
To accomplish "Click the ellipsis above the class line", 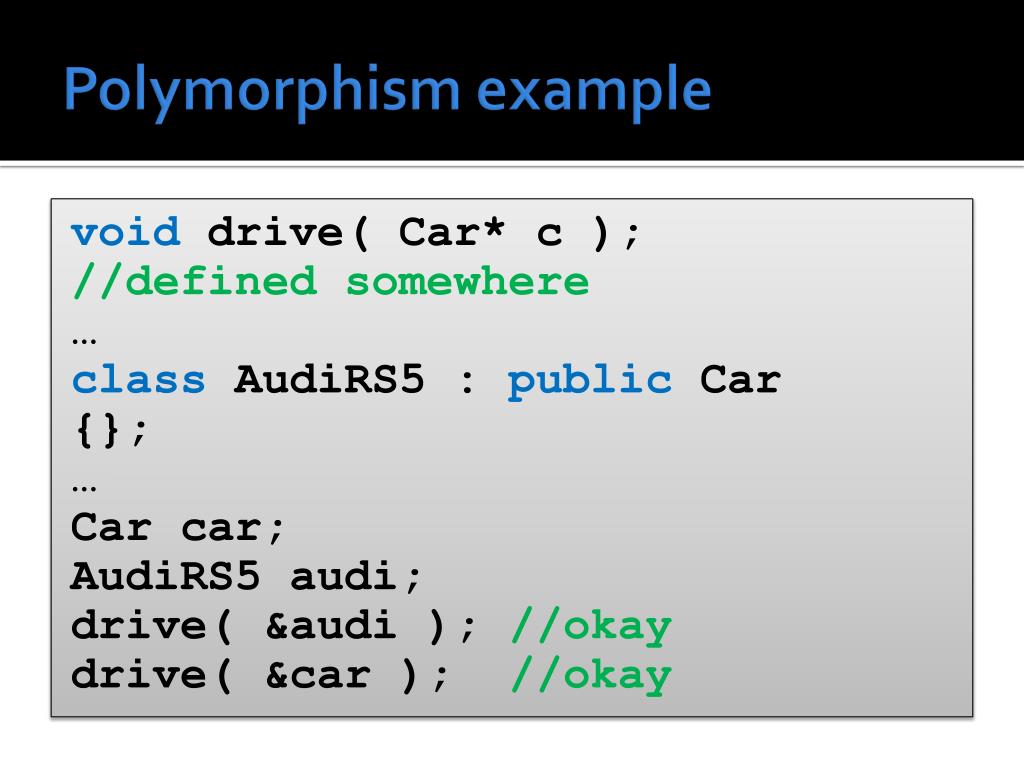I will 84,341.
